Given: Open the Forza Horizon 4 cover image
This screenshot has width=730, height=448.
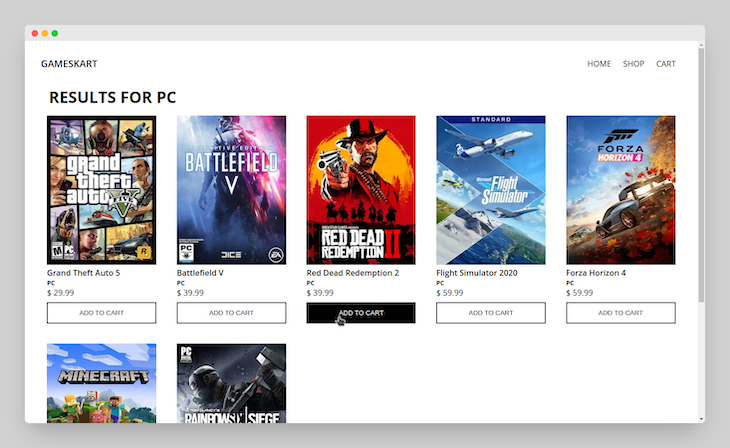Looking at the screenshot, I should 621,190.
